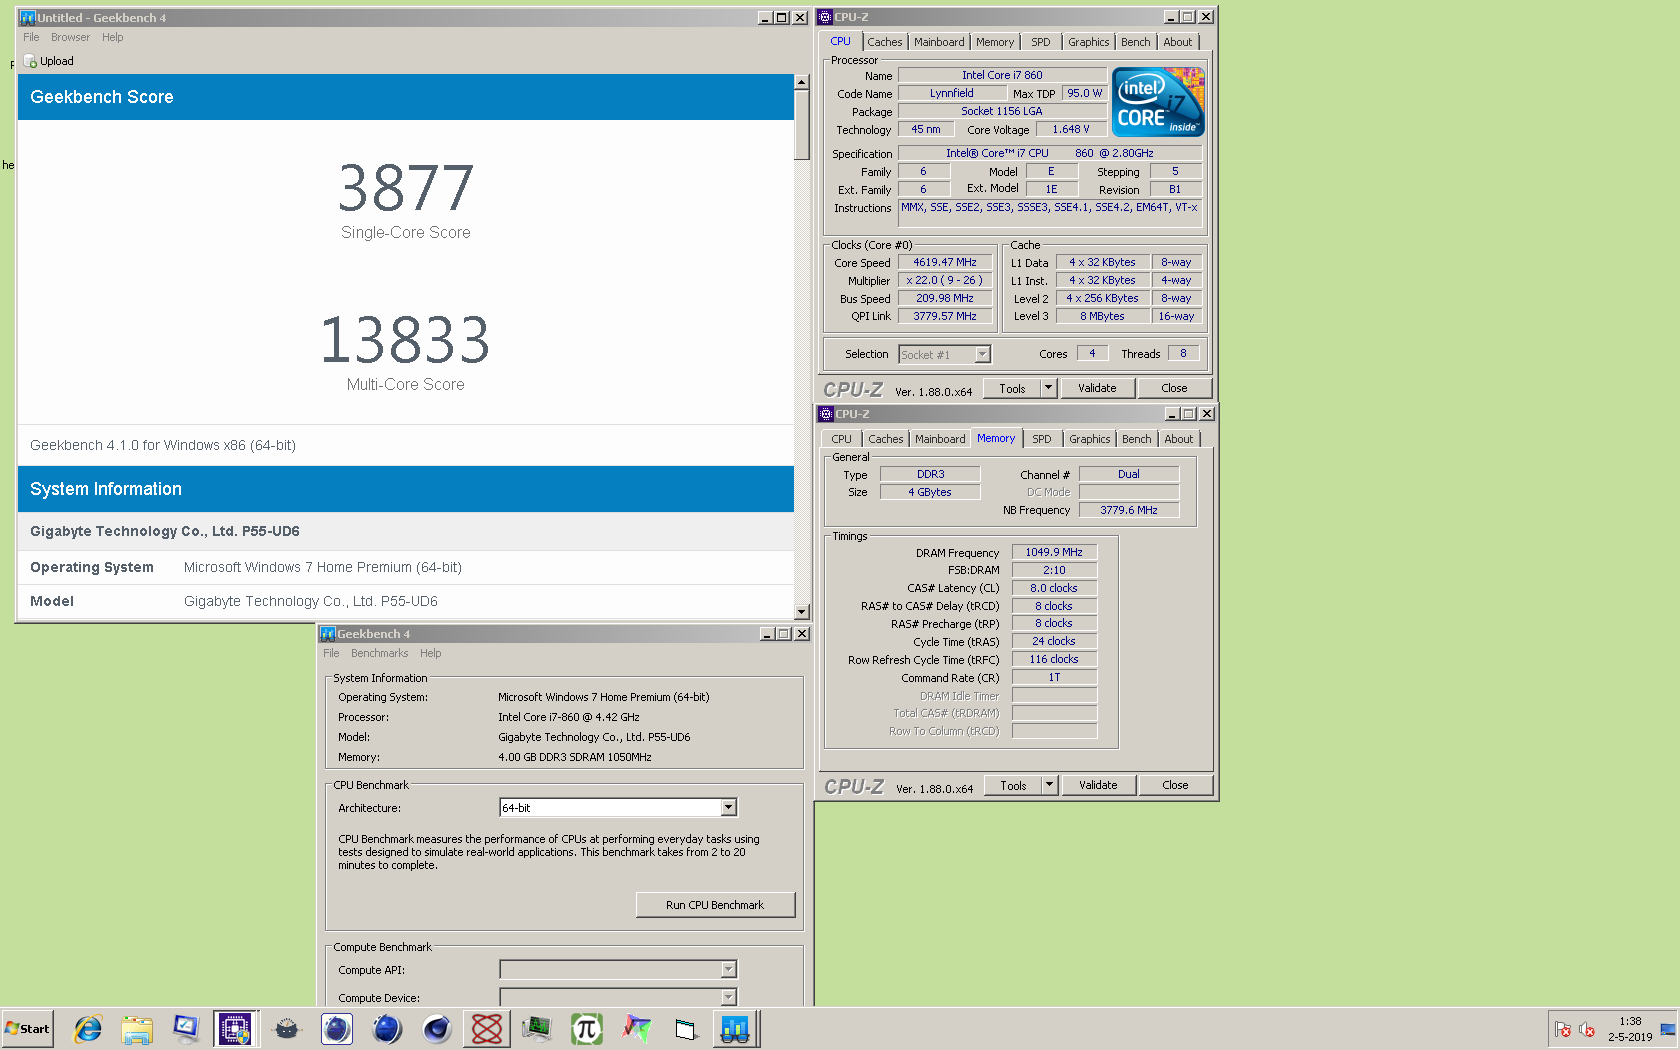This screenshot has width=1680, height=1050.
Task: Click the Core Speed value 4619.47 MHz
Action: [x=945, y=262]
